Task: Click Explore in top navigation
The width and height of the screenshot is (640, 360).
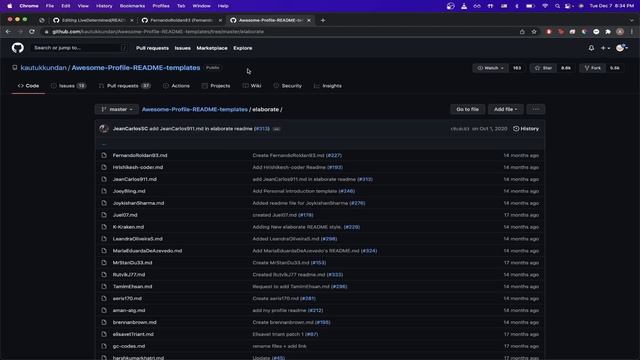Action: (242, 48)
